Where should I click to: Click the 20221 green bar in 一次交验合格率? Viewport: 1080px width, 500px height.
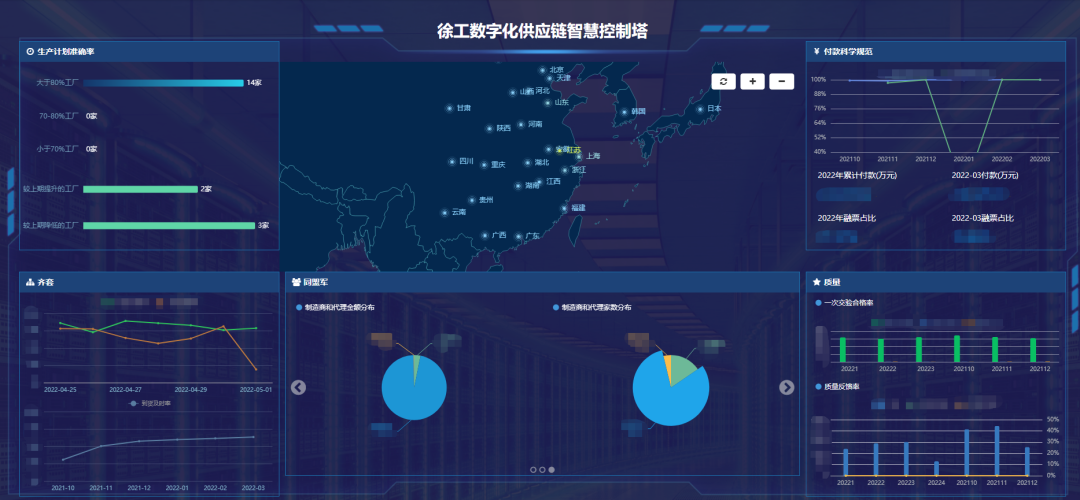pyautogui.click(x=842, y=349)
